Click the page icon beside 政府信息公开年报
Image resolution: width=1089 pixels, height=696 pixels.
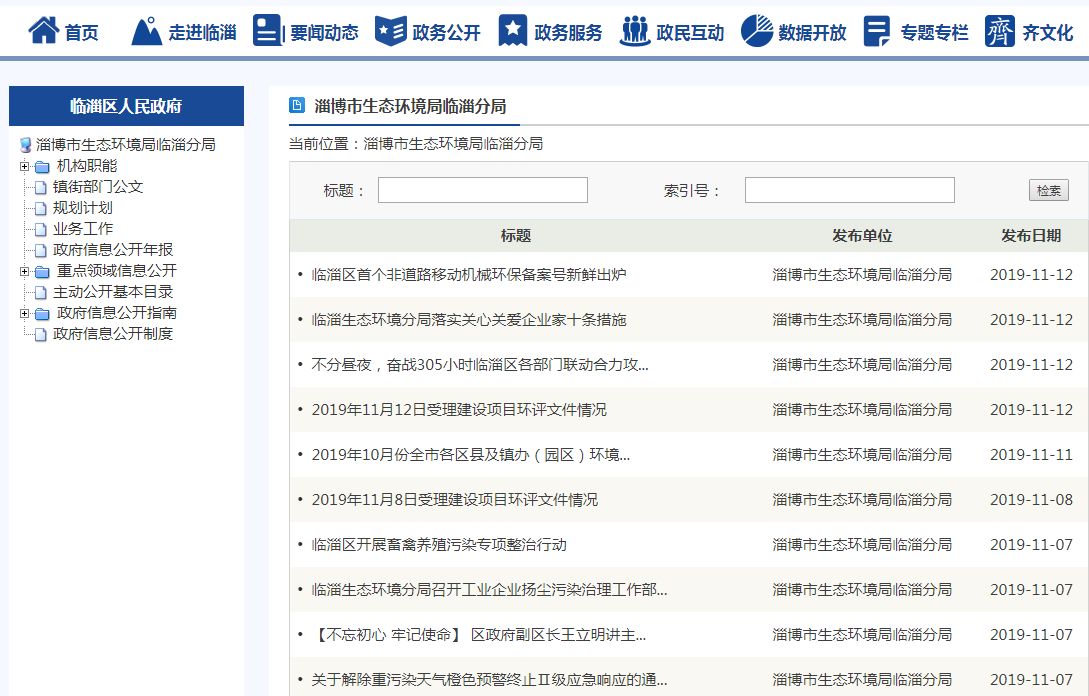(40, 250)
